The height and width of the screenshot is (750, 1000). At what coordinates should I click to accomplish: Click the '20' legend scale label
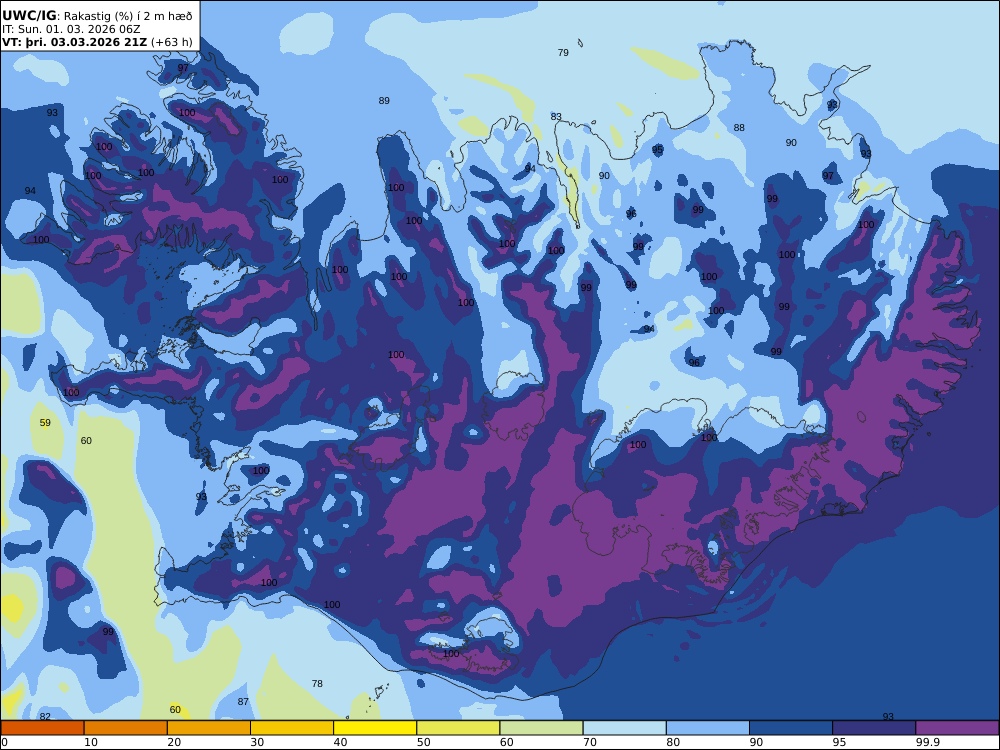174,742
